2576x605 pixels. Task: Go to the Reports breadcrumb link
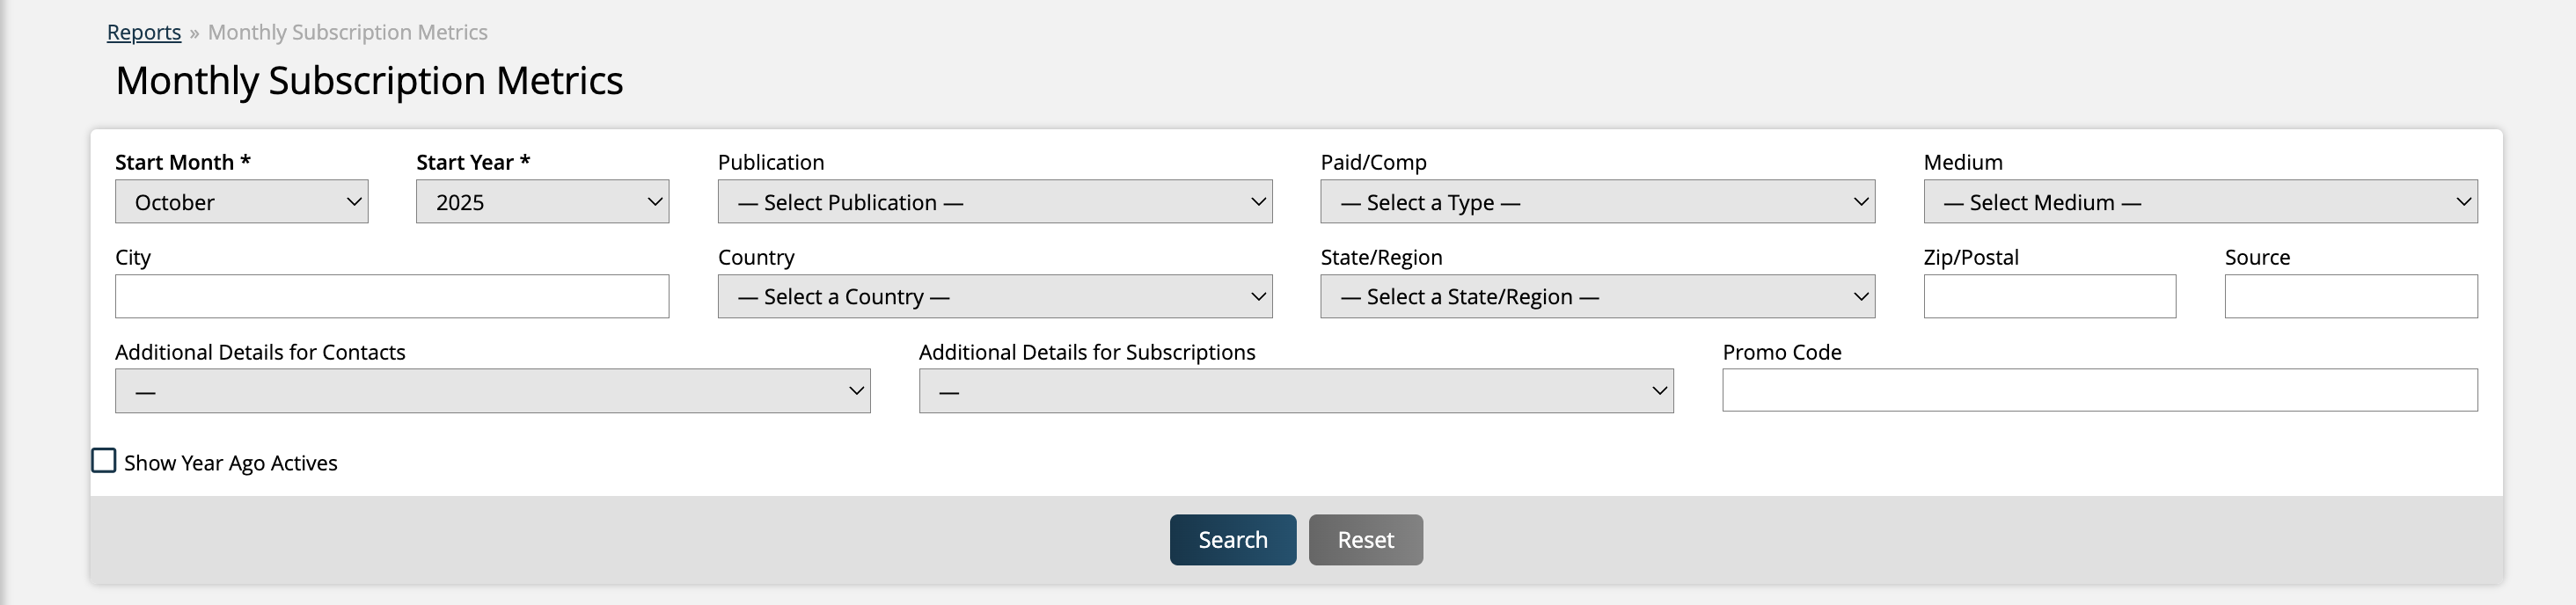tap(144, 32)
